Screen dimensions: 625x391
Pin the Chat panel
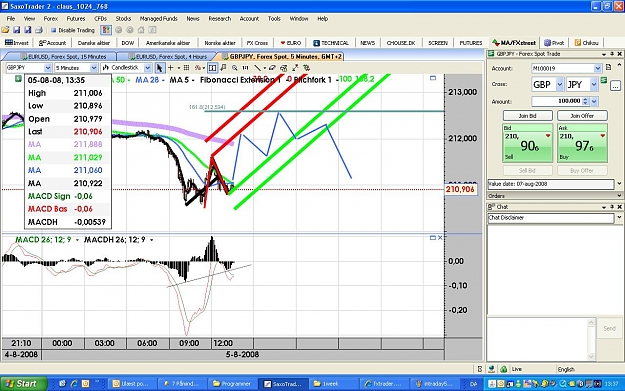pos(612,207)
